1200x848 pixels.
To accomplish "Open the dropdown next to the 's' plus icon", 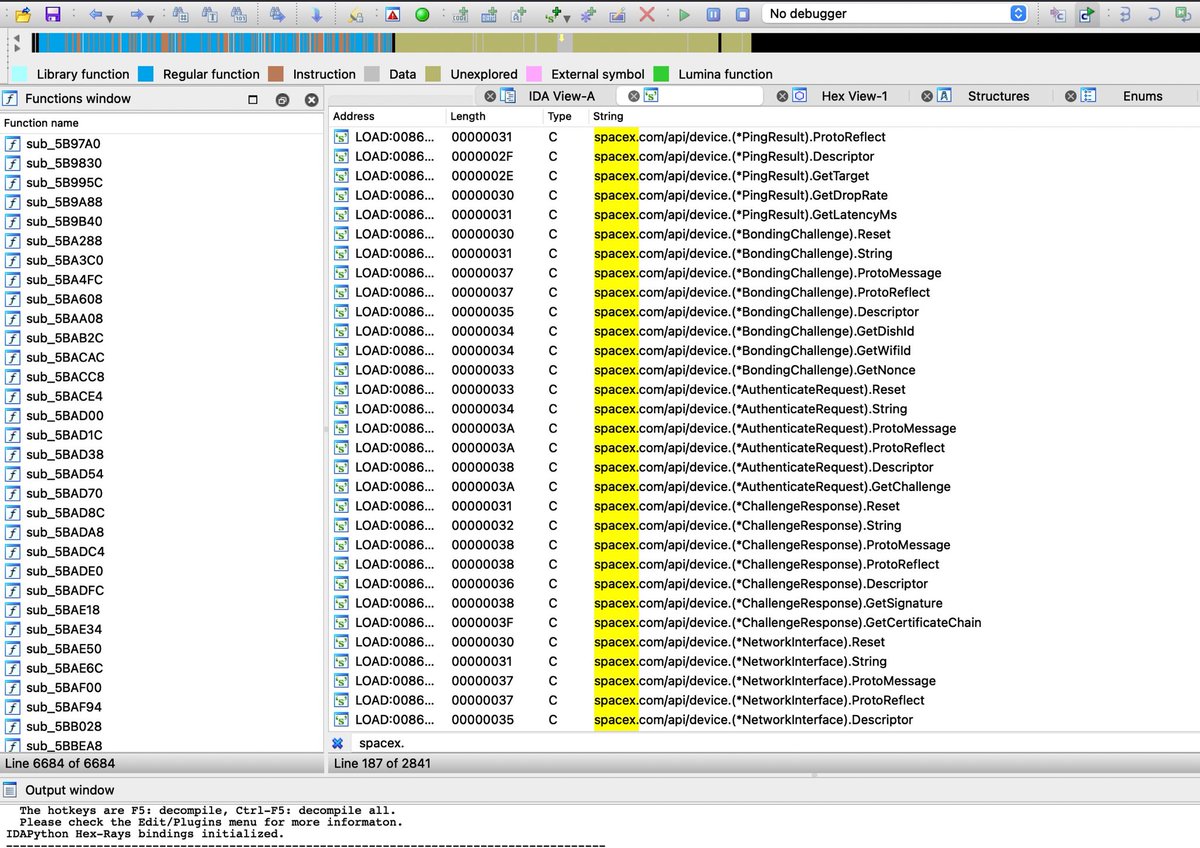I will tap(566, 17).
